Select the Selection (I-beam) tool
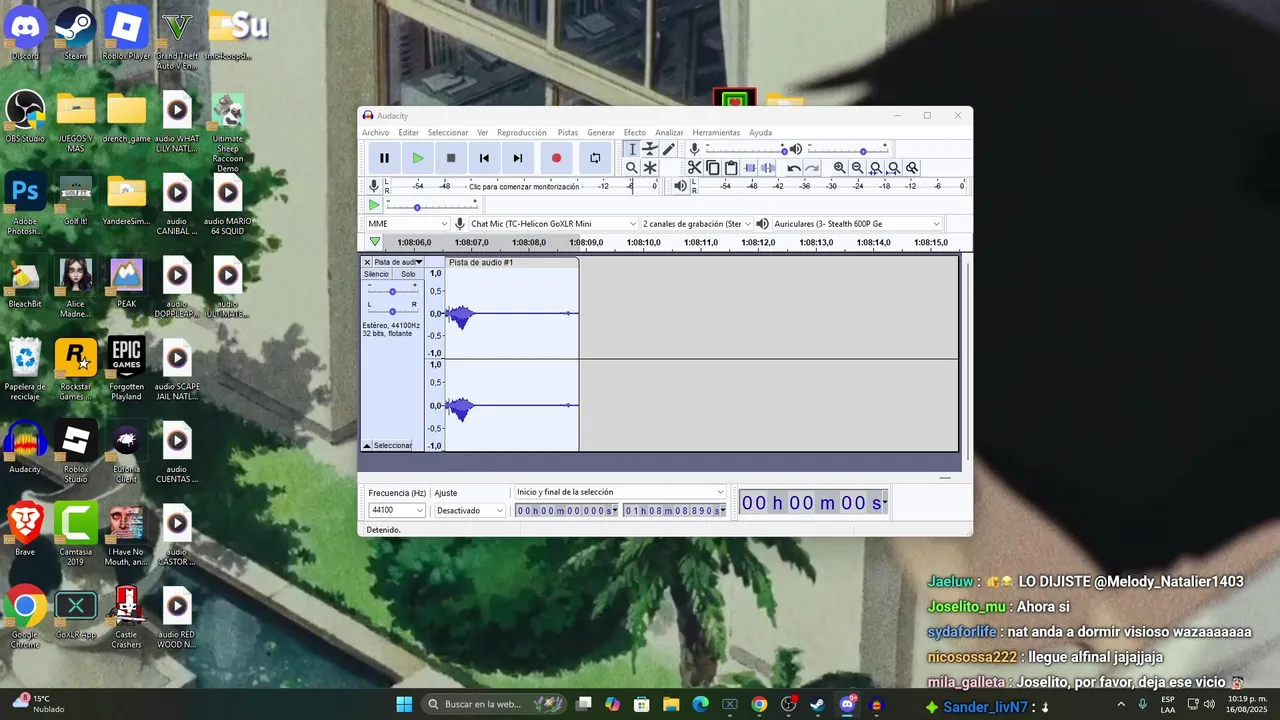 (631, 149)
